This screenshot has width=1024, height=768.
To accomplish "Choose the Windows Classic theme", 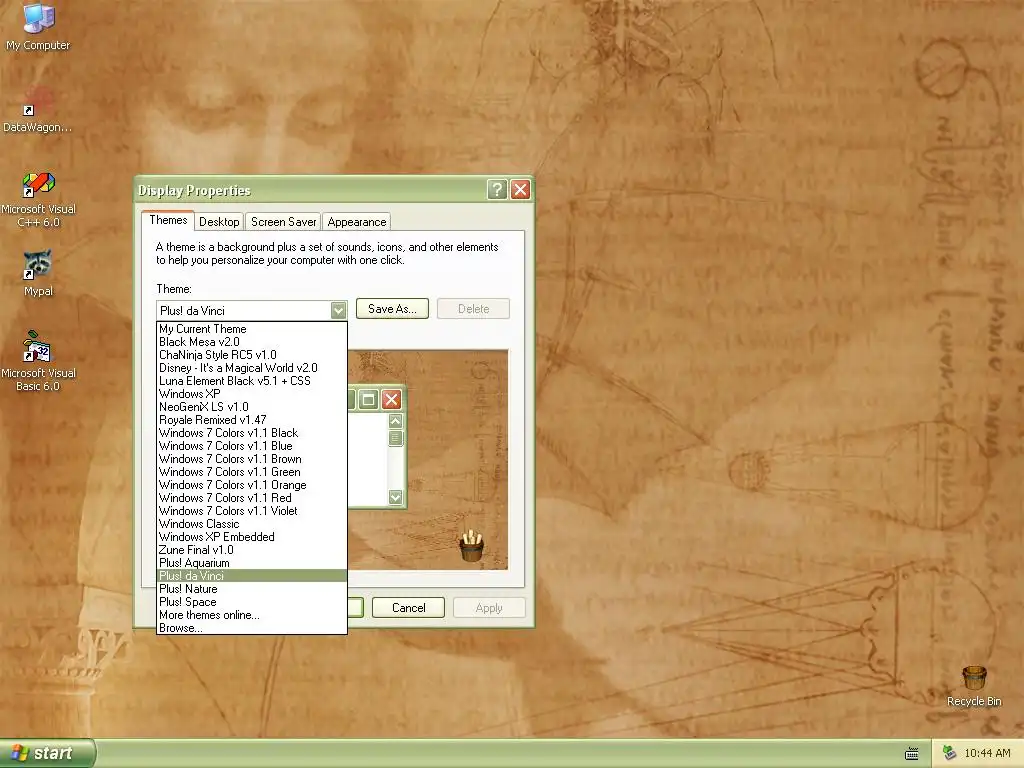I will click(x=252, y=524).
